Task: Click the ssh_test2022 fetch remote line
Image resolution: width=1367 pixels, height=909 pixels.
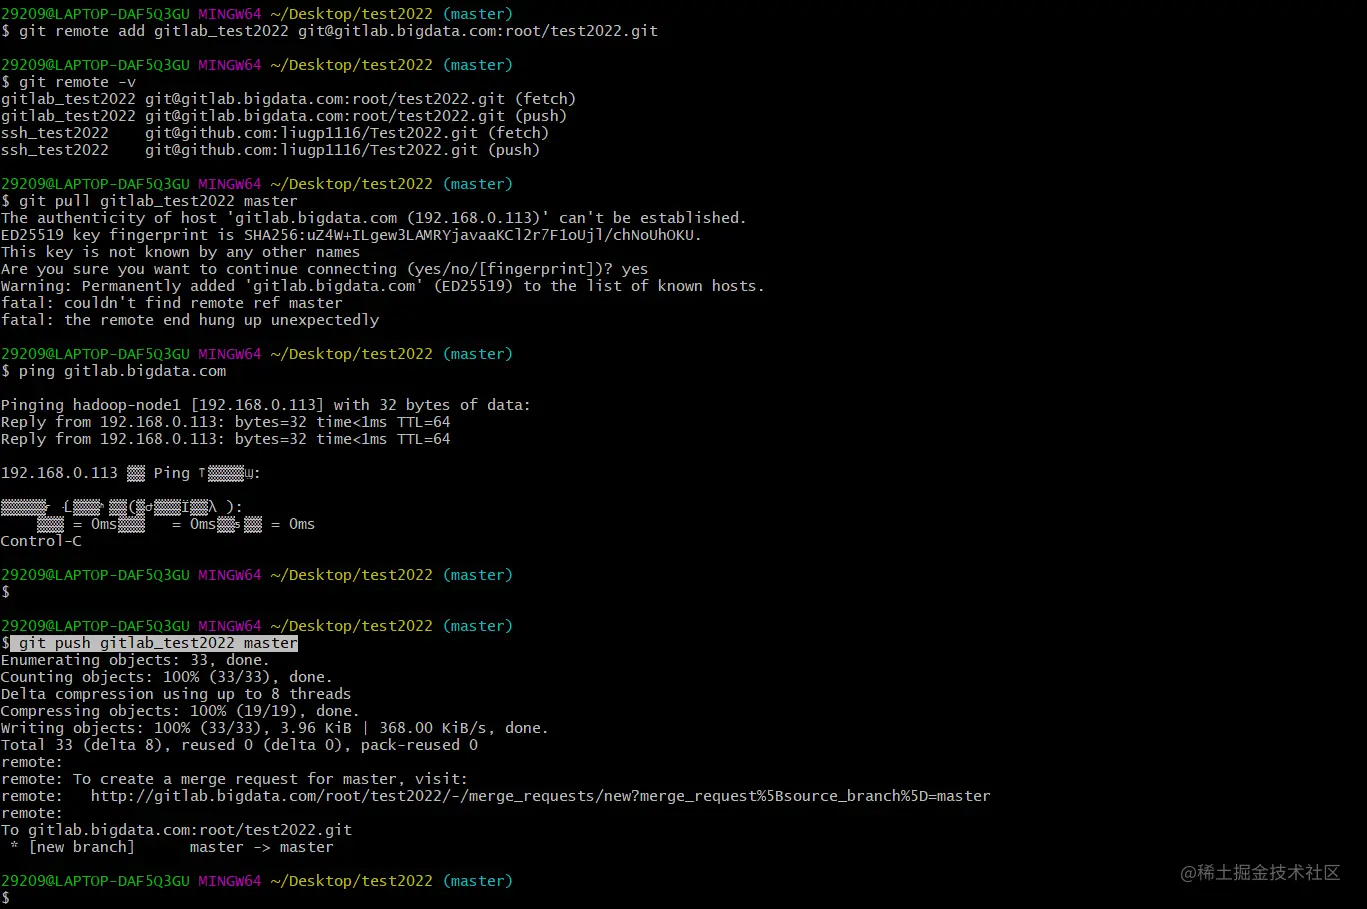Action: point(275,133)
